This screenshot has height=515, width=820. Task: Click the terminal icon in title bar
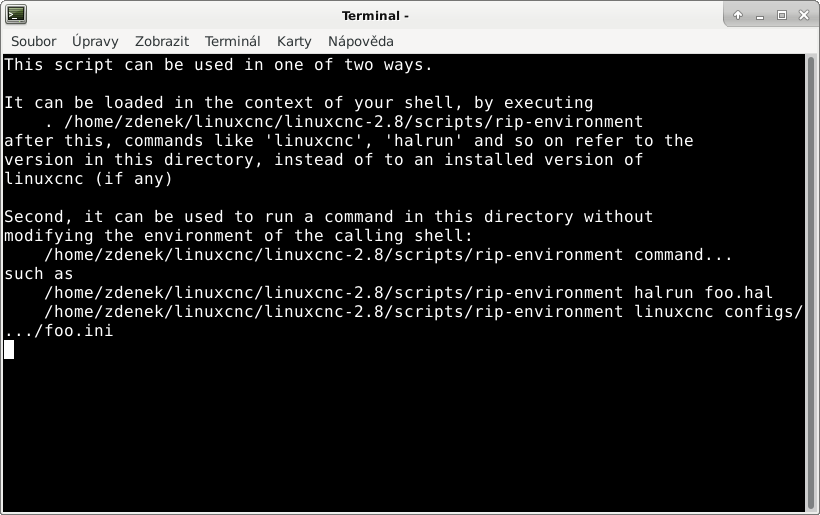(x=16, y=15)
